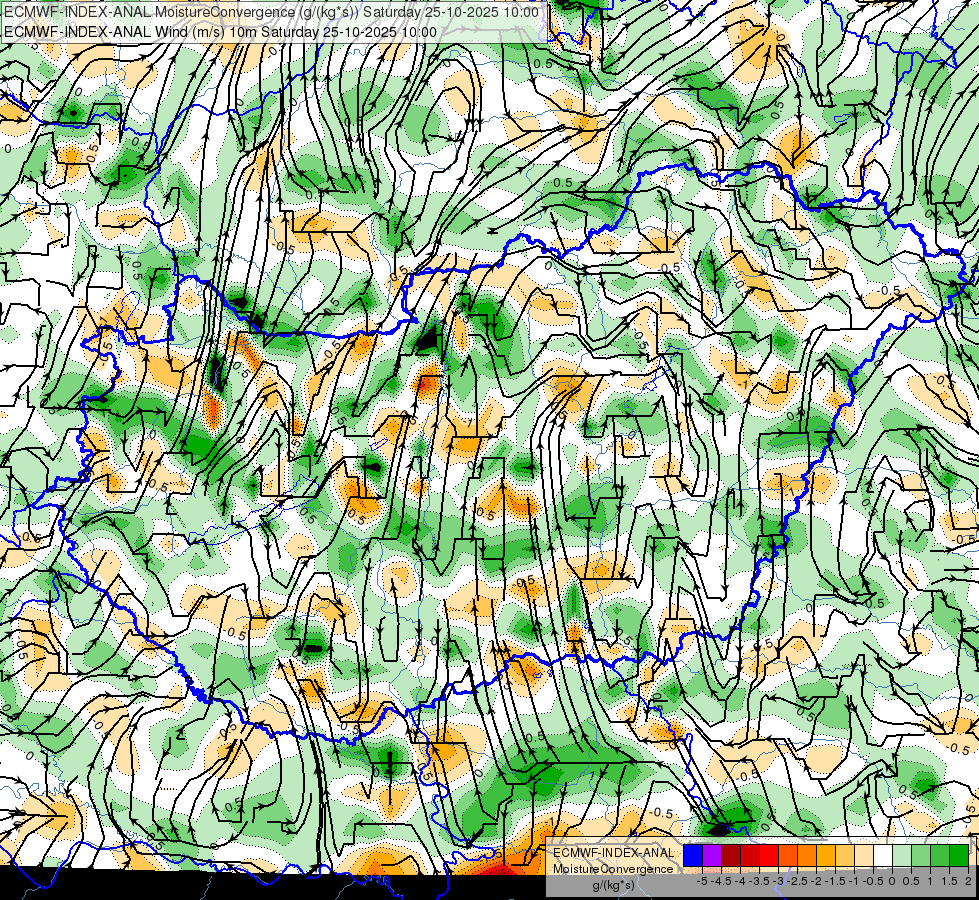The width and height of the screenshot is (979, 900).
Task: Click the -4.5 value on legend scale
Action: [x=721, y=881]
